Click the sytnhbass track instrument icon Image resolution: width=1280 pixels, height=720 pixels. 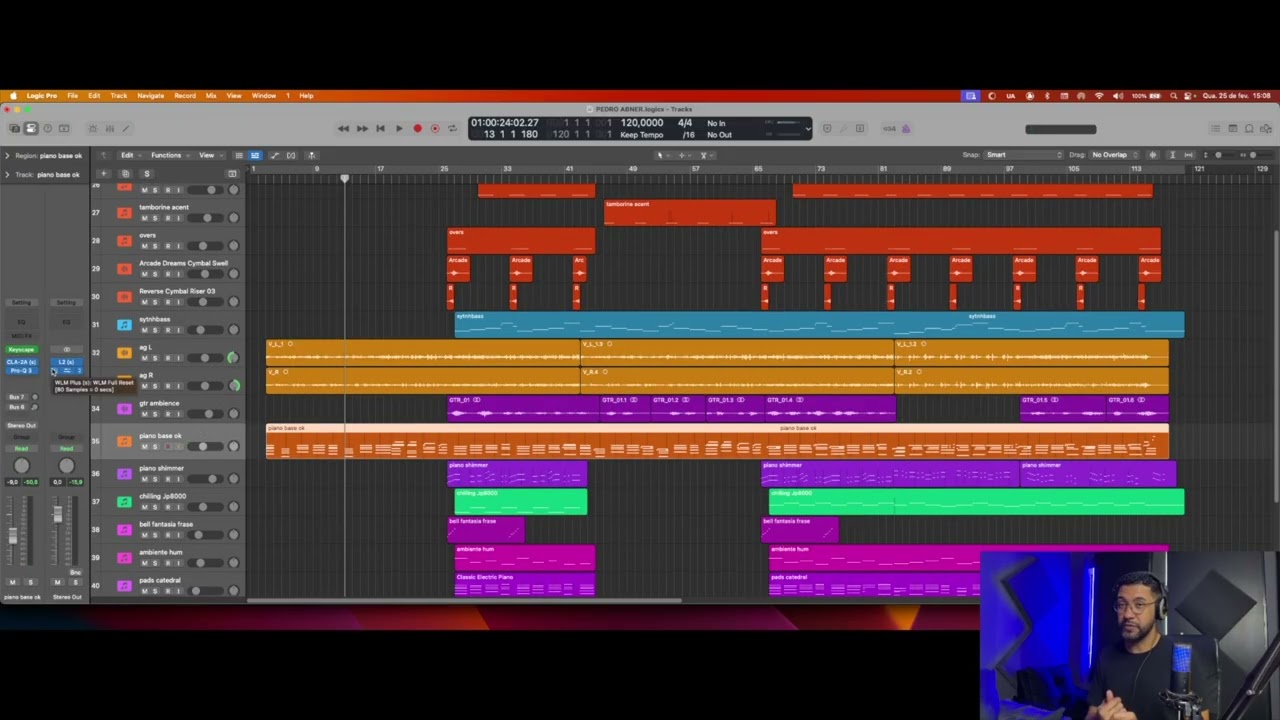click(x=124, y=325)
